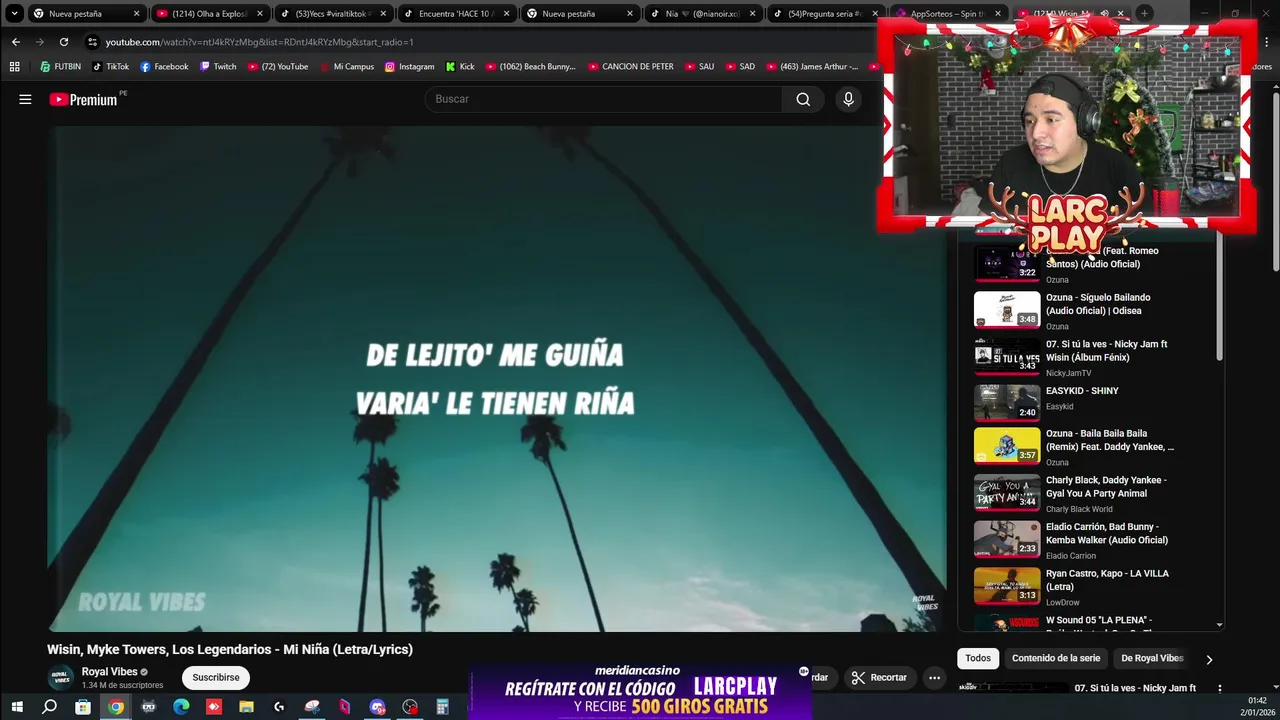The width and height of the screenshot is (1280, 720).
Task: Open Microsoft Store from the taskbar
Action: pos(83,707)
